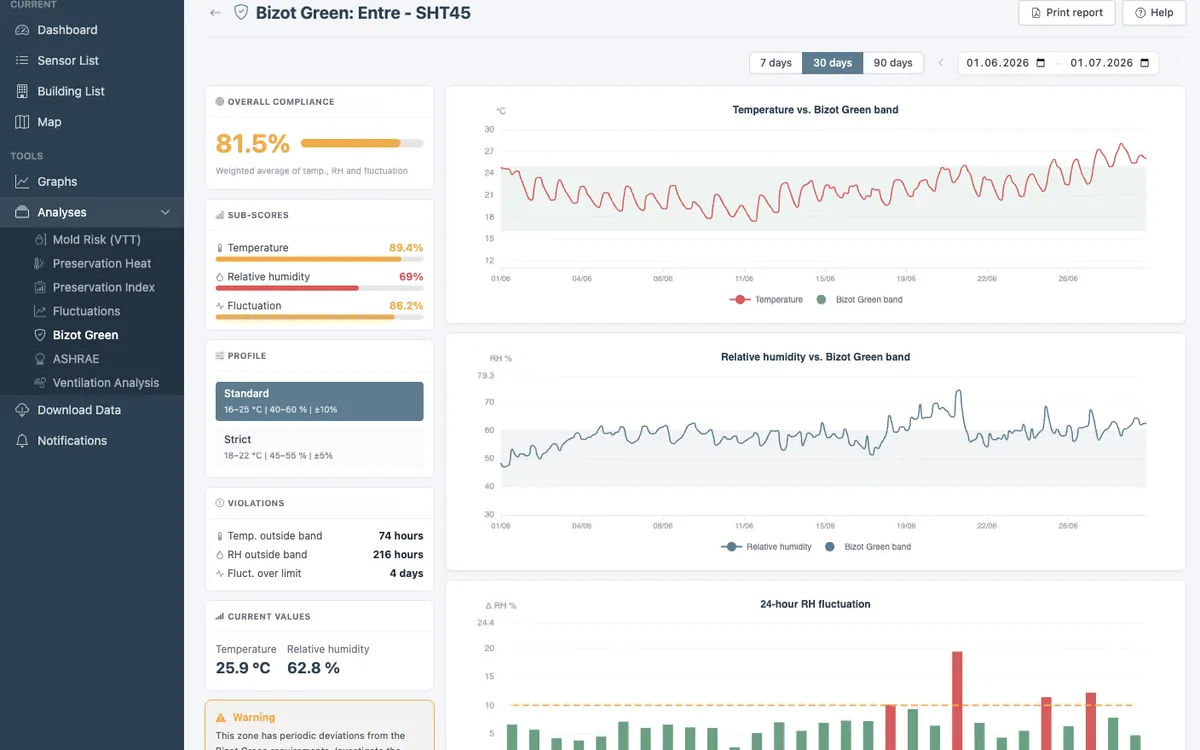Click the Dashboard gauge icon
Viewport: 1200px width, 750px height.
22,30
